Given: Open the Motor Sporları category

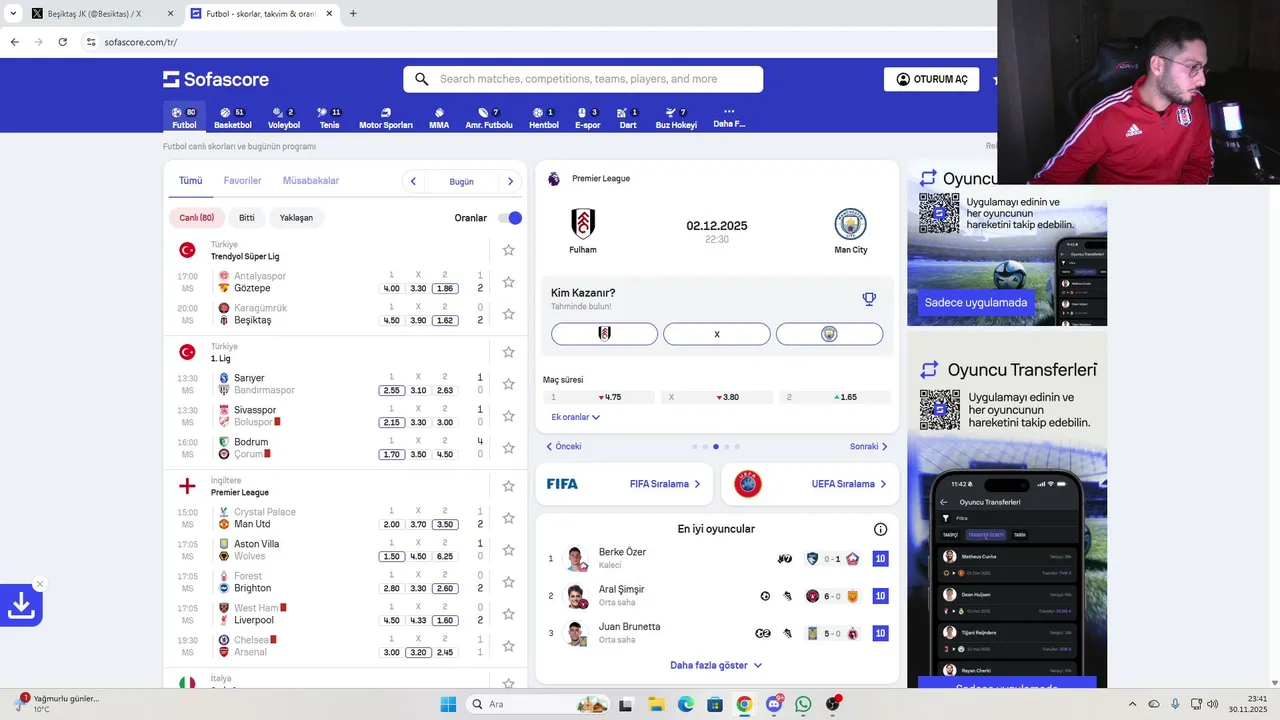Looking at the screenshot, I should [x=386, y=118].
